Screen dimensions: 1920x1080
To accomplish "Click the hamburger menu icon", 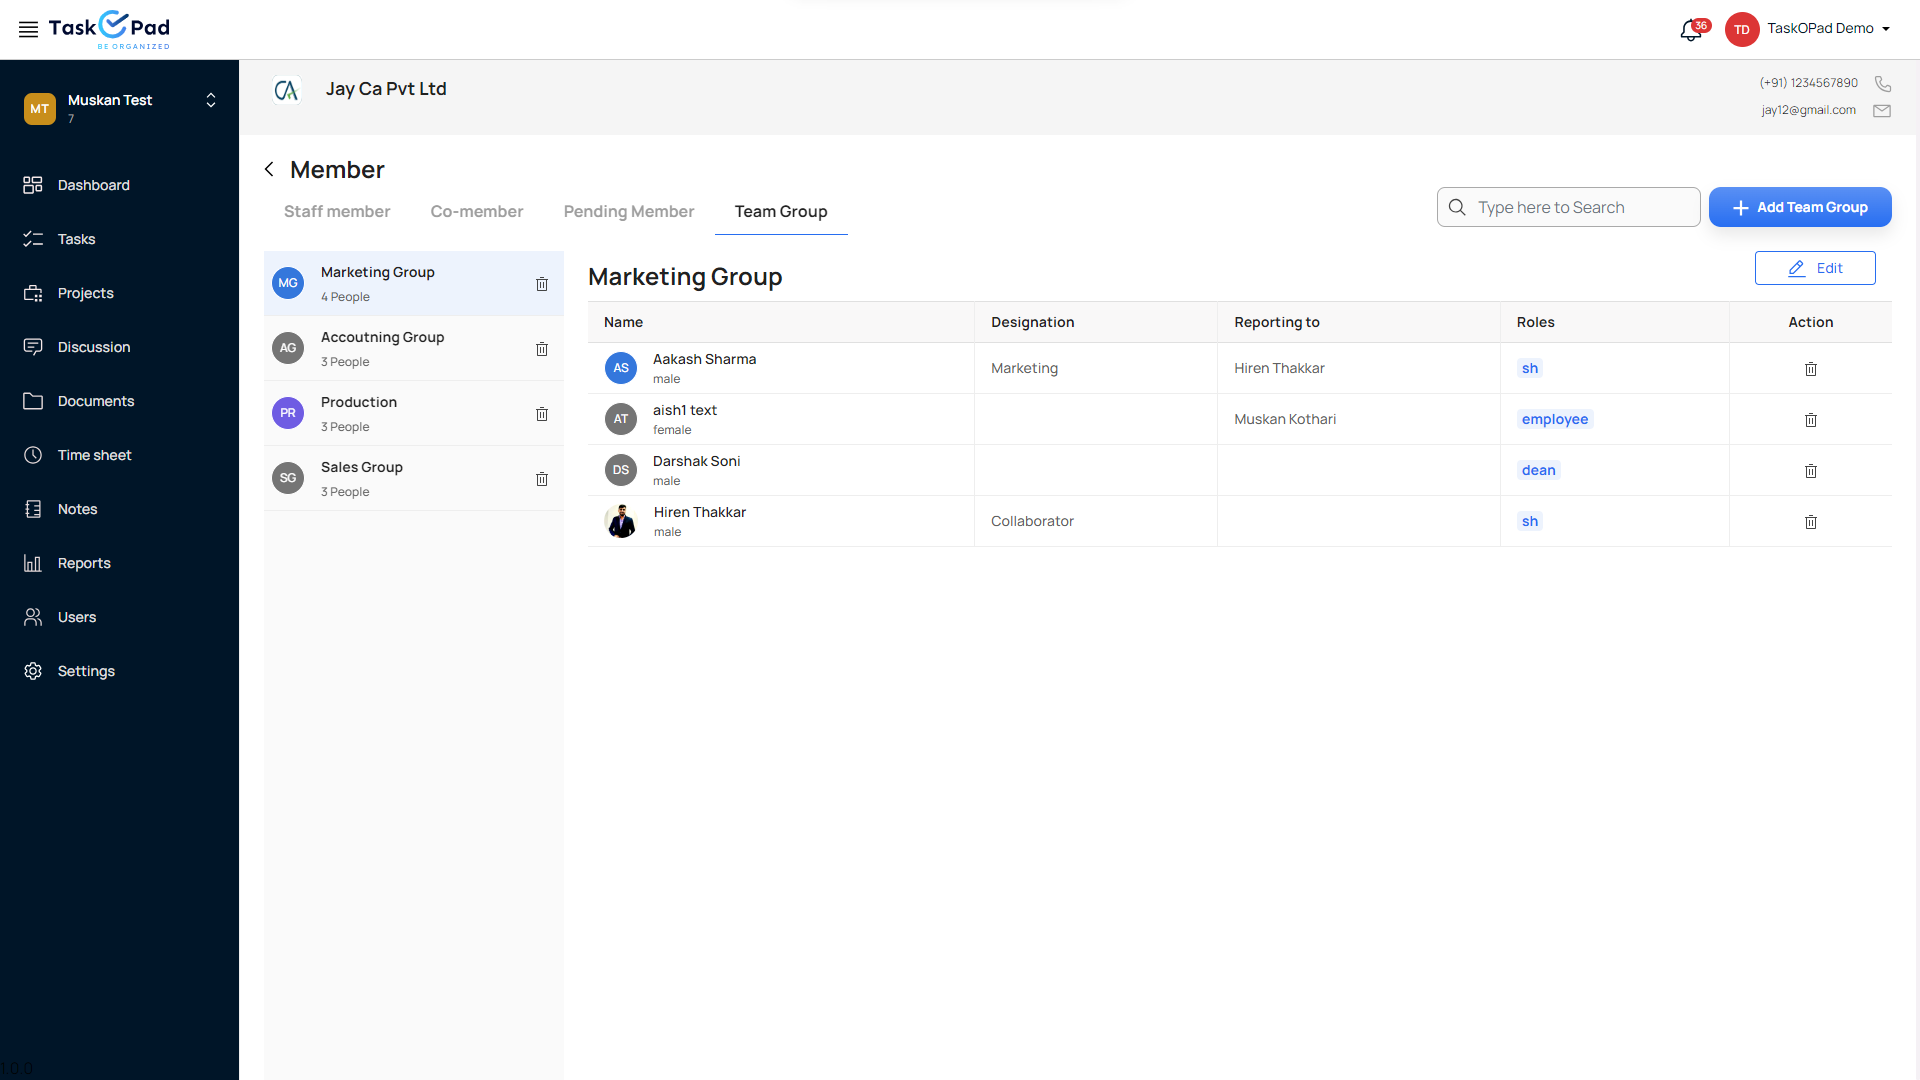I will pos(28,29).
